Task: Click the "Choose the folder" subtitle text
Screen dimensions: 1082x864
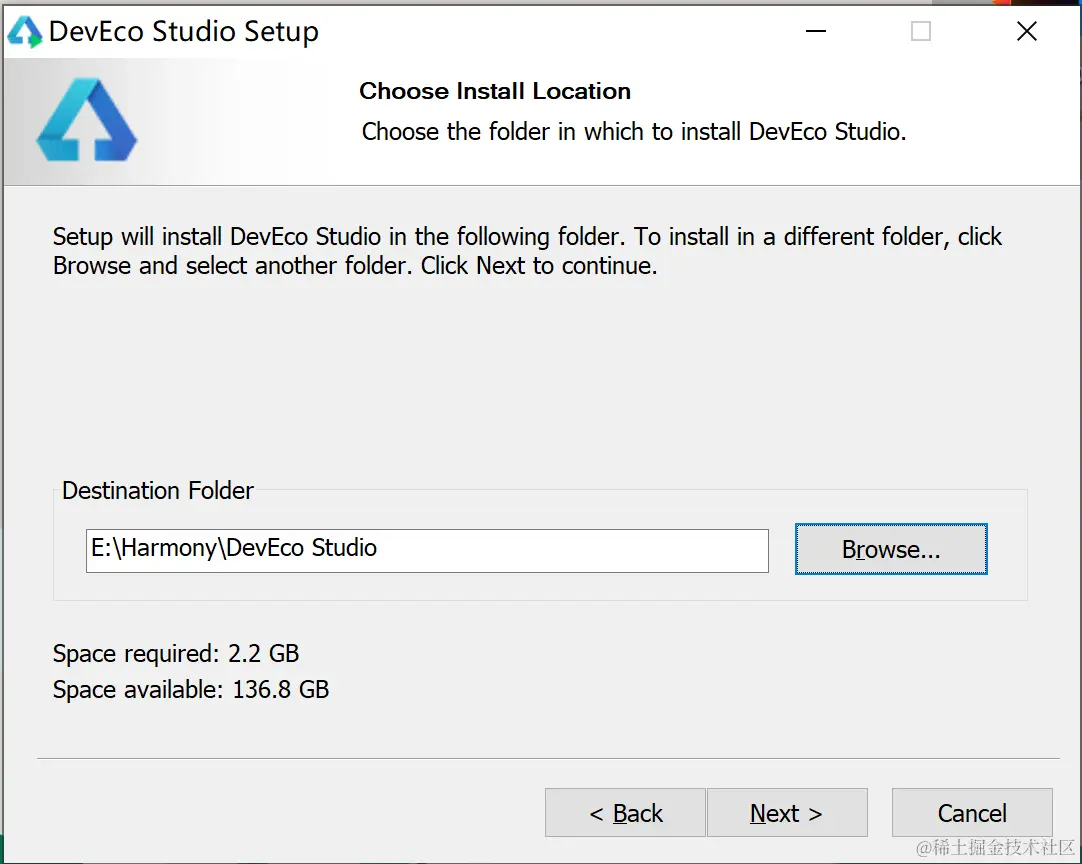Action: tap(633, 131)
